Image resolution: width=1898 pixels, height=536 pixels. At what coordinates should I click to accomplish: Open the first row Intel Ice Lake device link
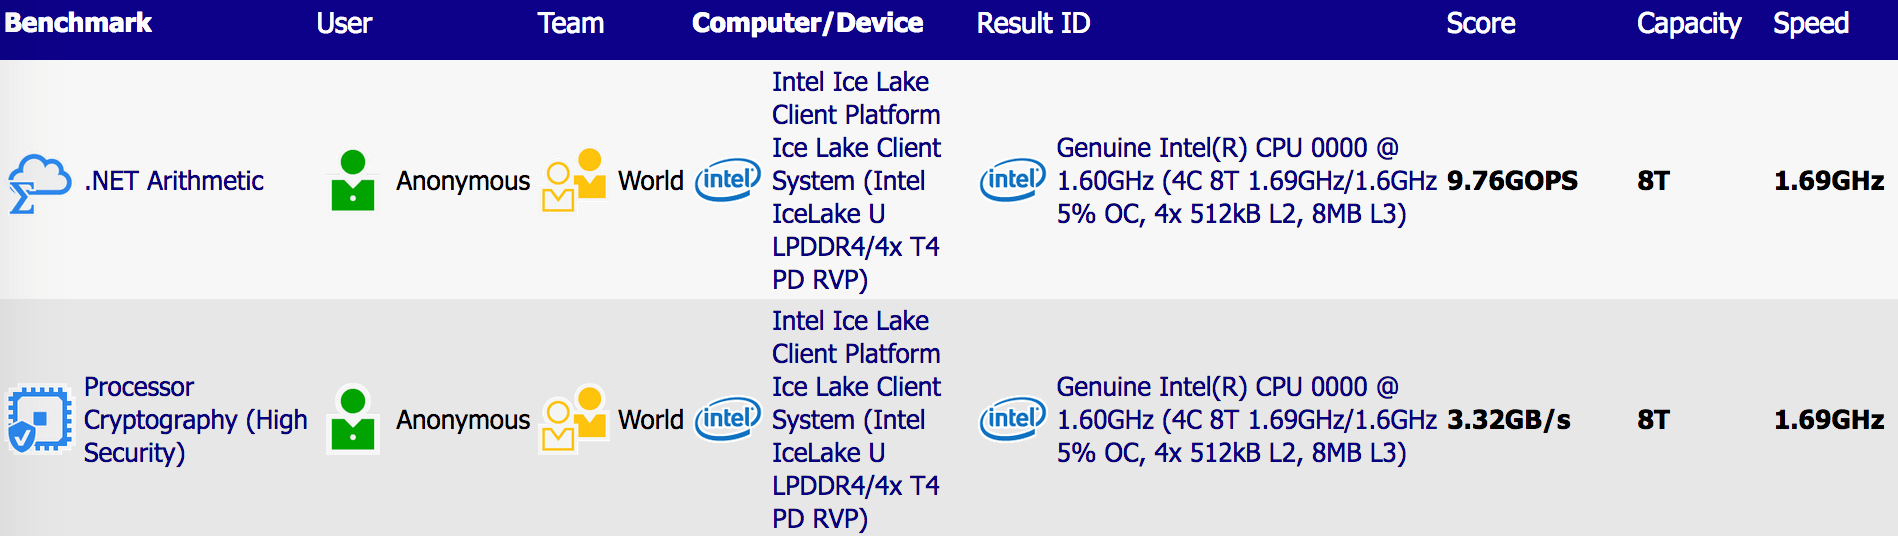(x=855, y=181)
